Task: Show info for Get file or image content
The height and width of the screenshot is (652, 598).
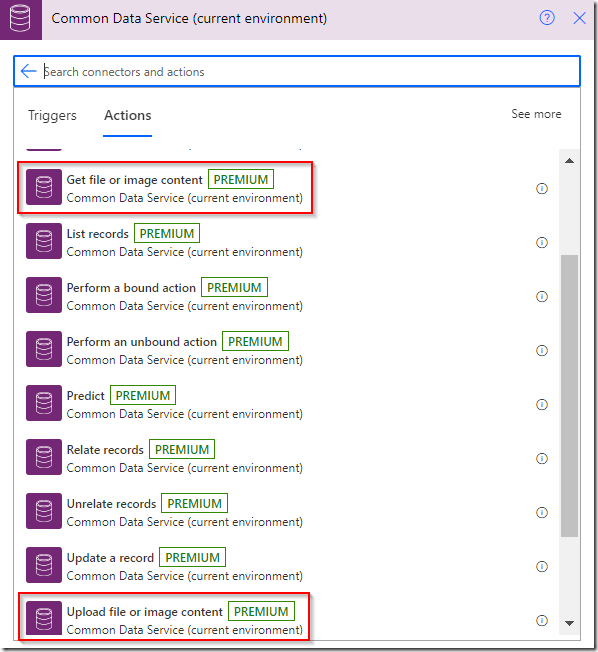Action: tap(542, 188)
